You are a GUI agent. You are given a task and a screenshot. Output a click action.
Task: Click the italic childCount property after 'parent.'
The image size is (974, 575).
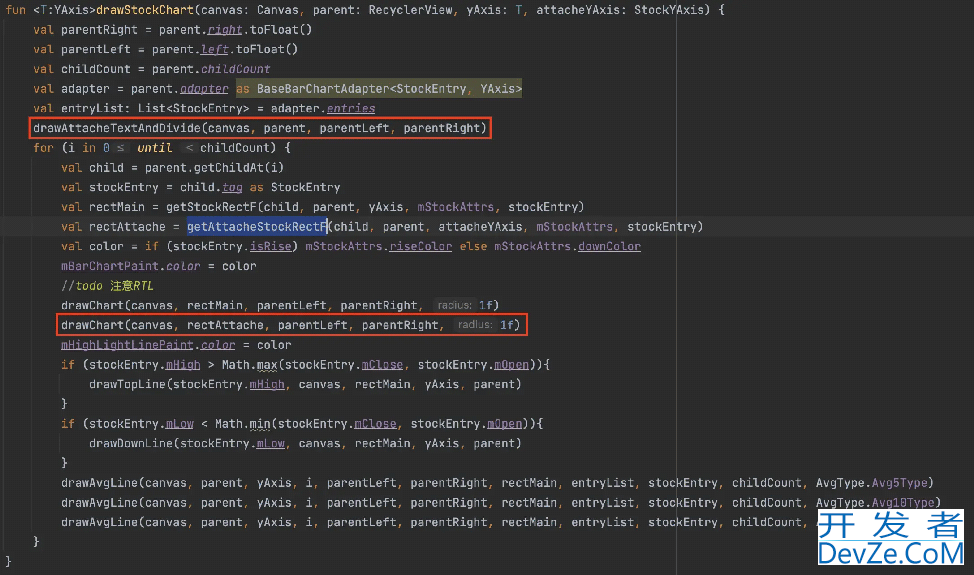click(x=235, y=69)
